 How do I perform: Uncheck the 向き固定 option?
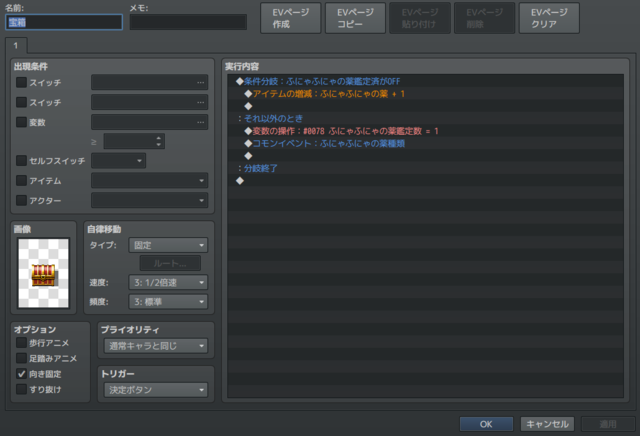[x=21, y=374]
